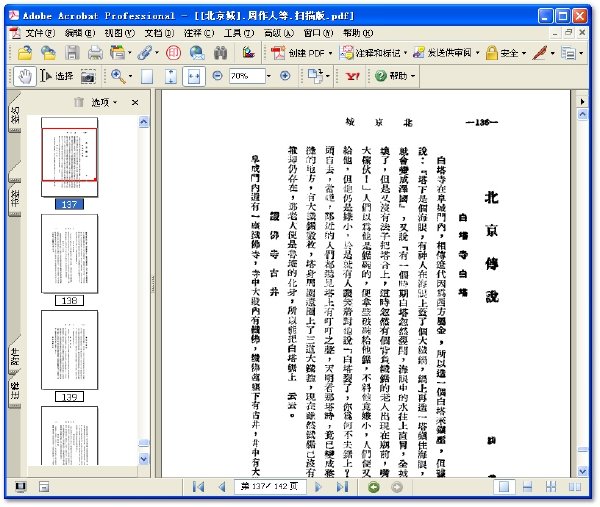Screen dimensions: 600x507
Task: Select the Hand tool
Action: point(25,76)
